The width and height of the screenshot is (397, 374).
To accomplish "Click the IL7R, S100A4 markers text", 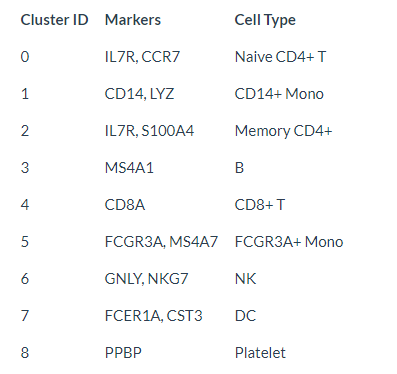I will coord(149,131).
